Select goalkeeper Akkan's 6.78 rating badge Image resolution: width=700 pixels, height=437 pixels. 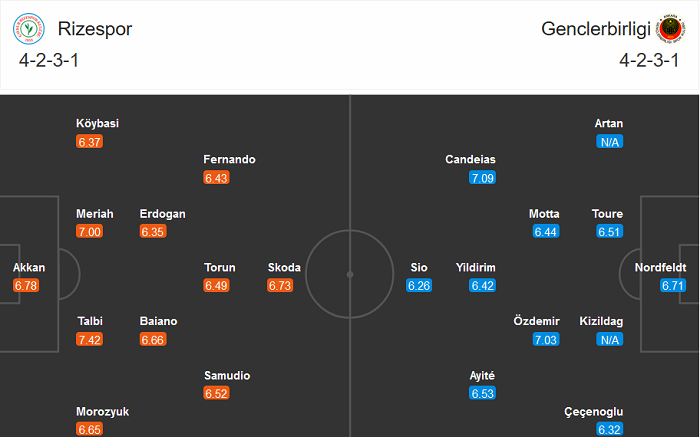(26, 286)
